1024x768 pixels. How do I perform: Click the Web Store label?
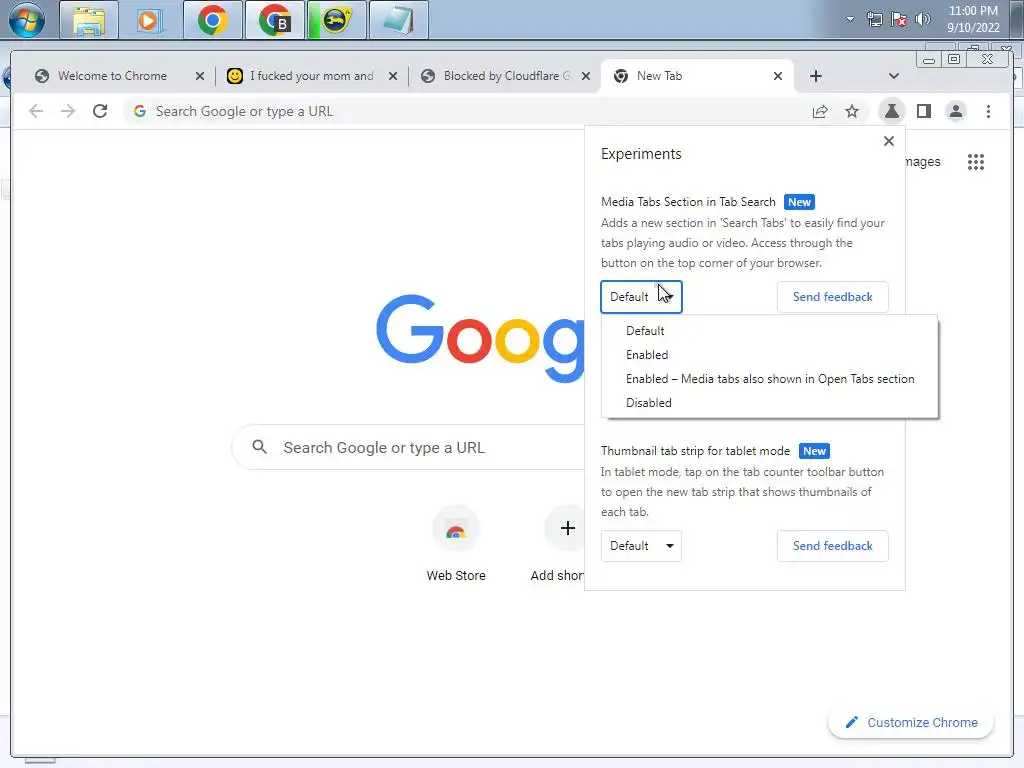tap(456, 575)
